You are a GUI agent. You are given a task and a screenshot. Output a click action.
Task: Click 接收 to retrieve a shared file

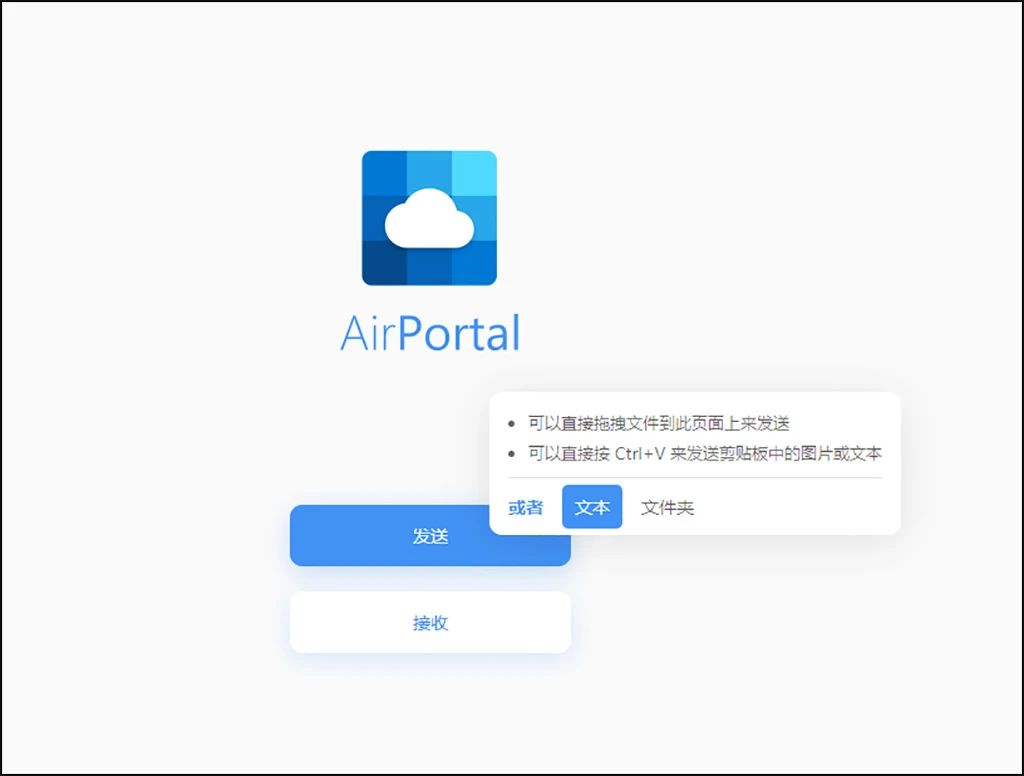click(x=430, y=622)
